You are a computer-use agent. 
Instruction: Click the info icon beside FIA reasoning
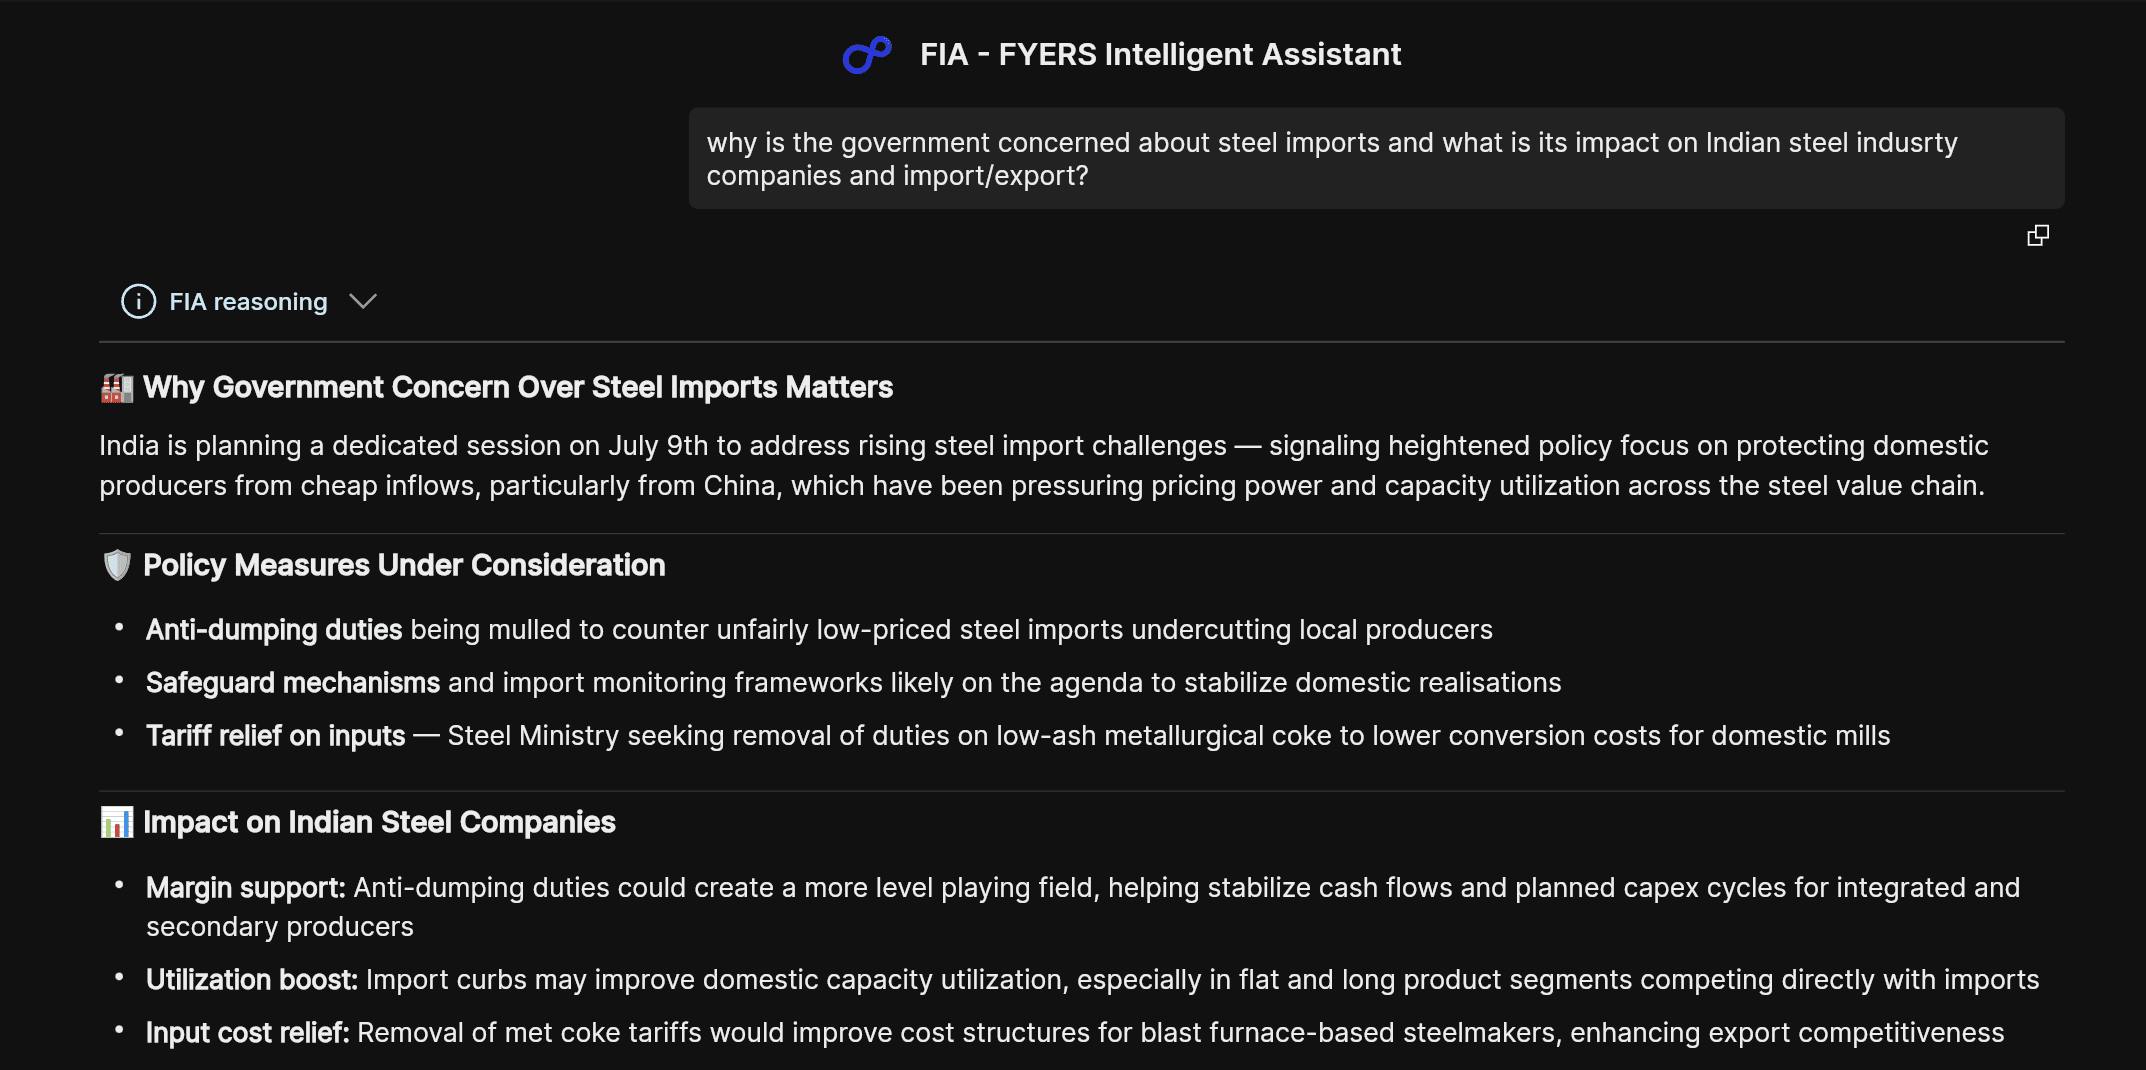coord(138,301)
